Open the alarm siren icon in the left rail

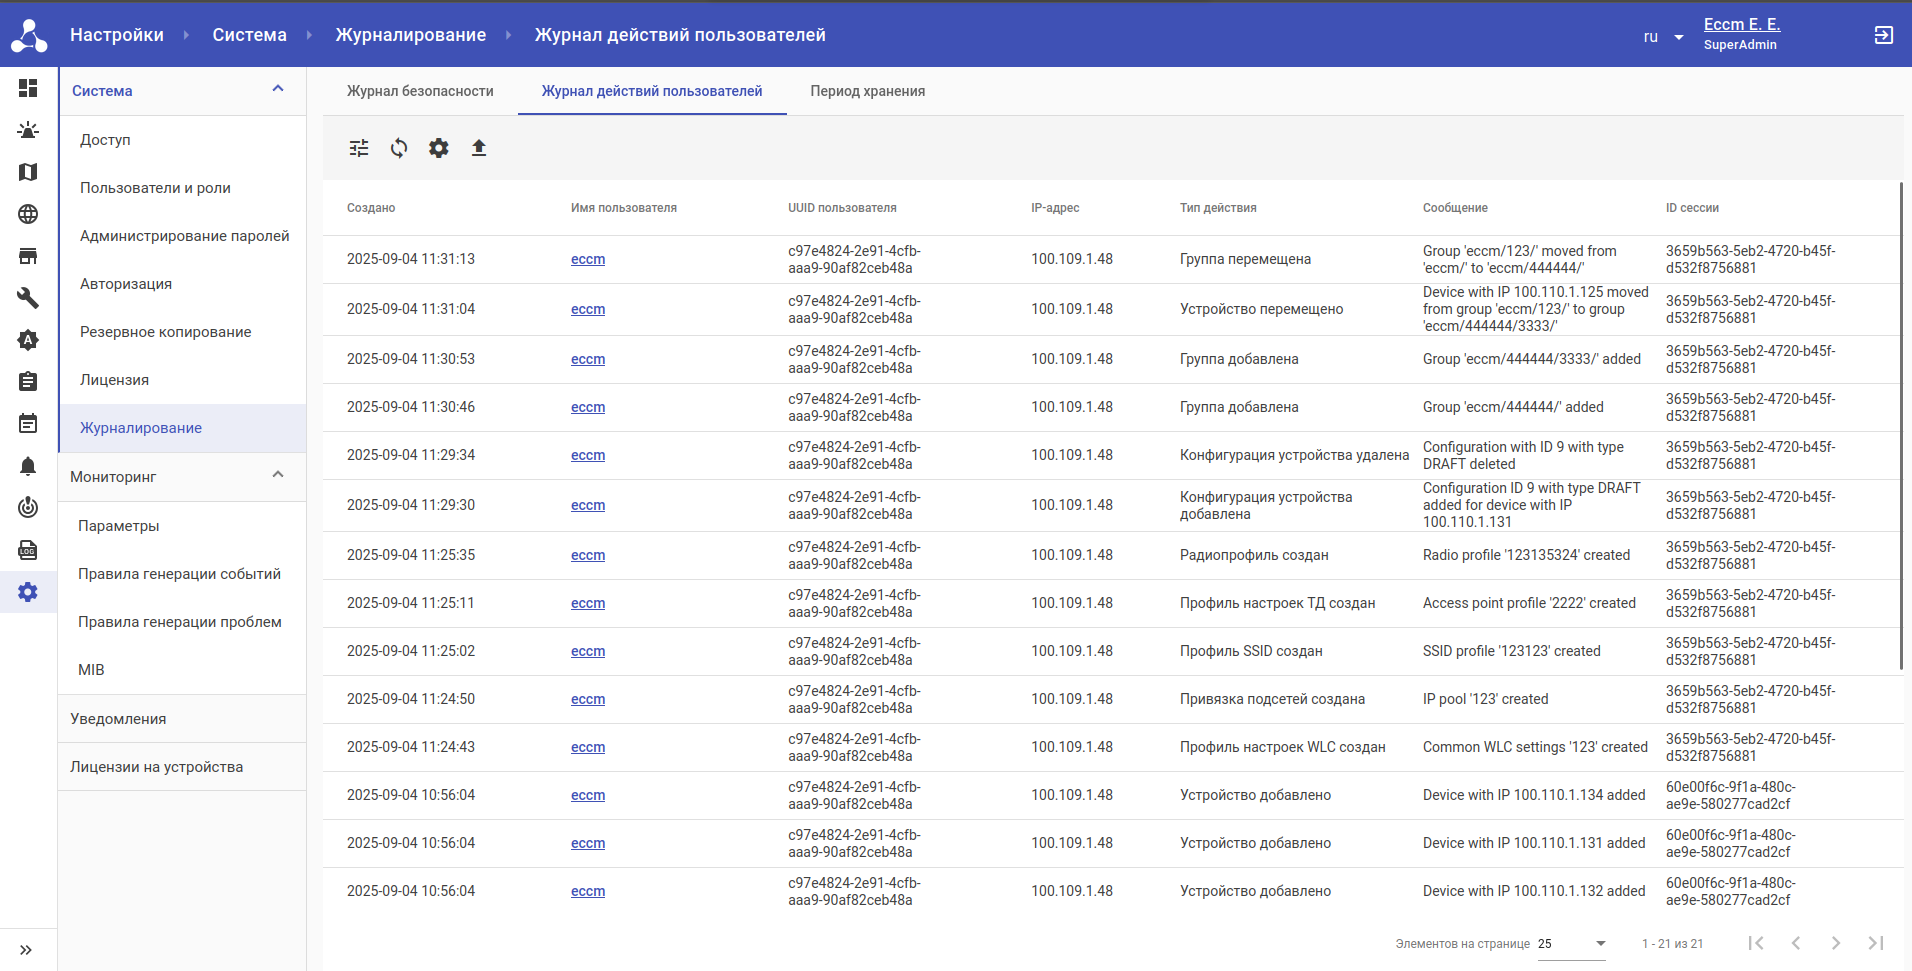click(28, 130)
